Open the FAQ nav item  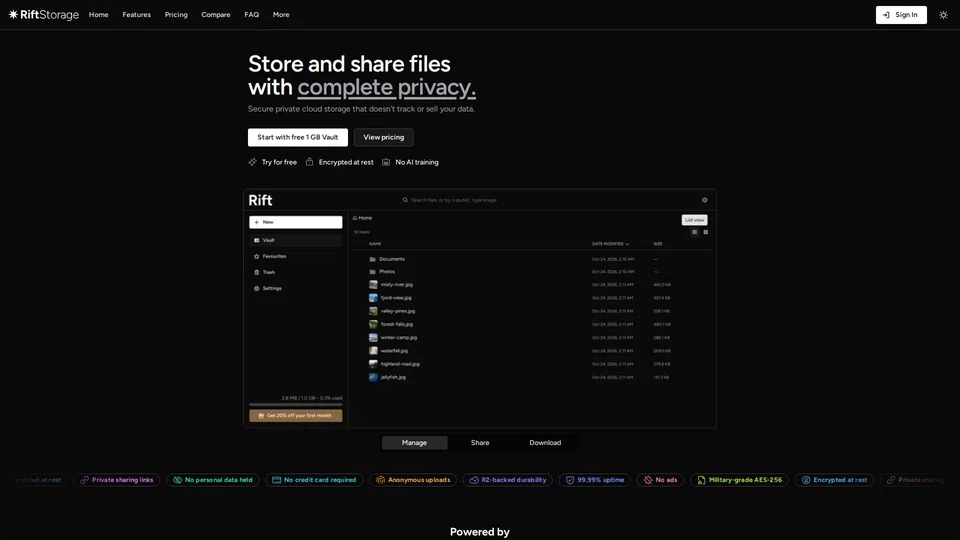click(x=252, y=15)
